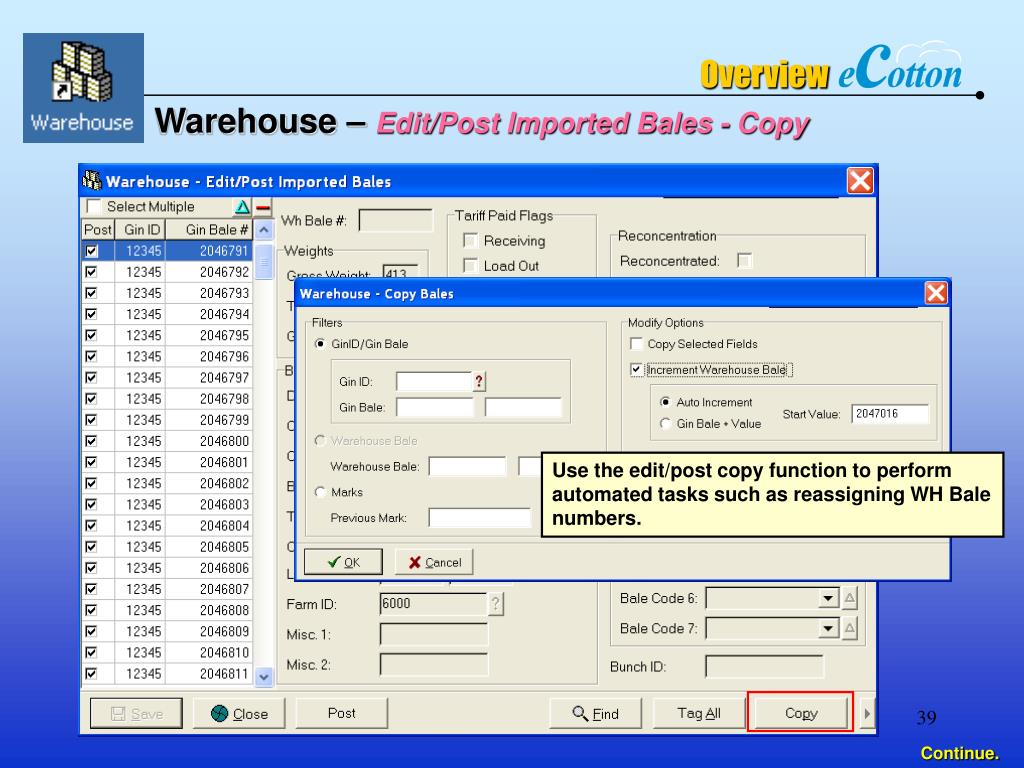
Task: Click the Gin ID lookup question mark
Action: pyautogui.click(x=479, y=381)
